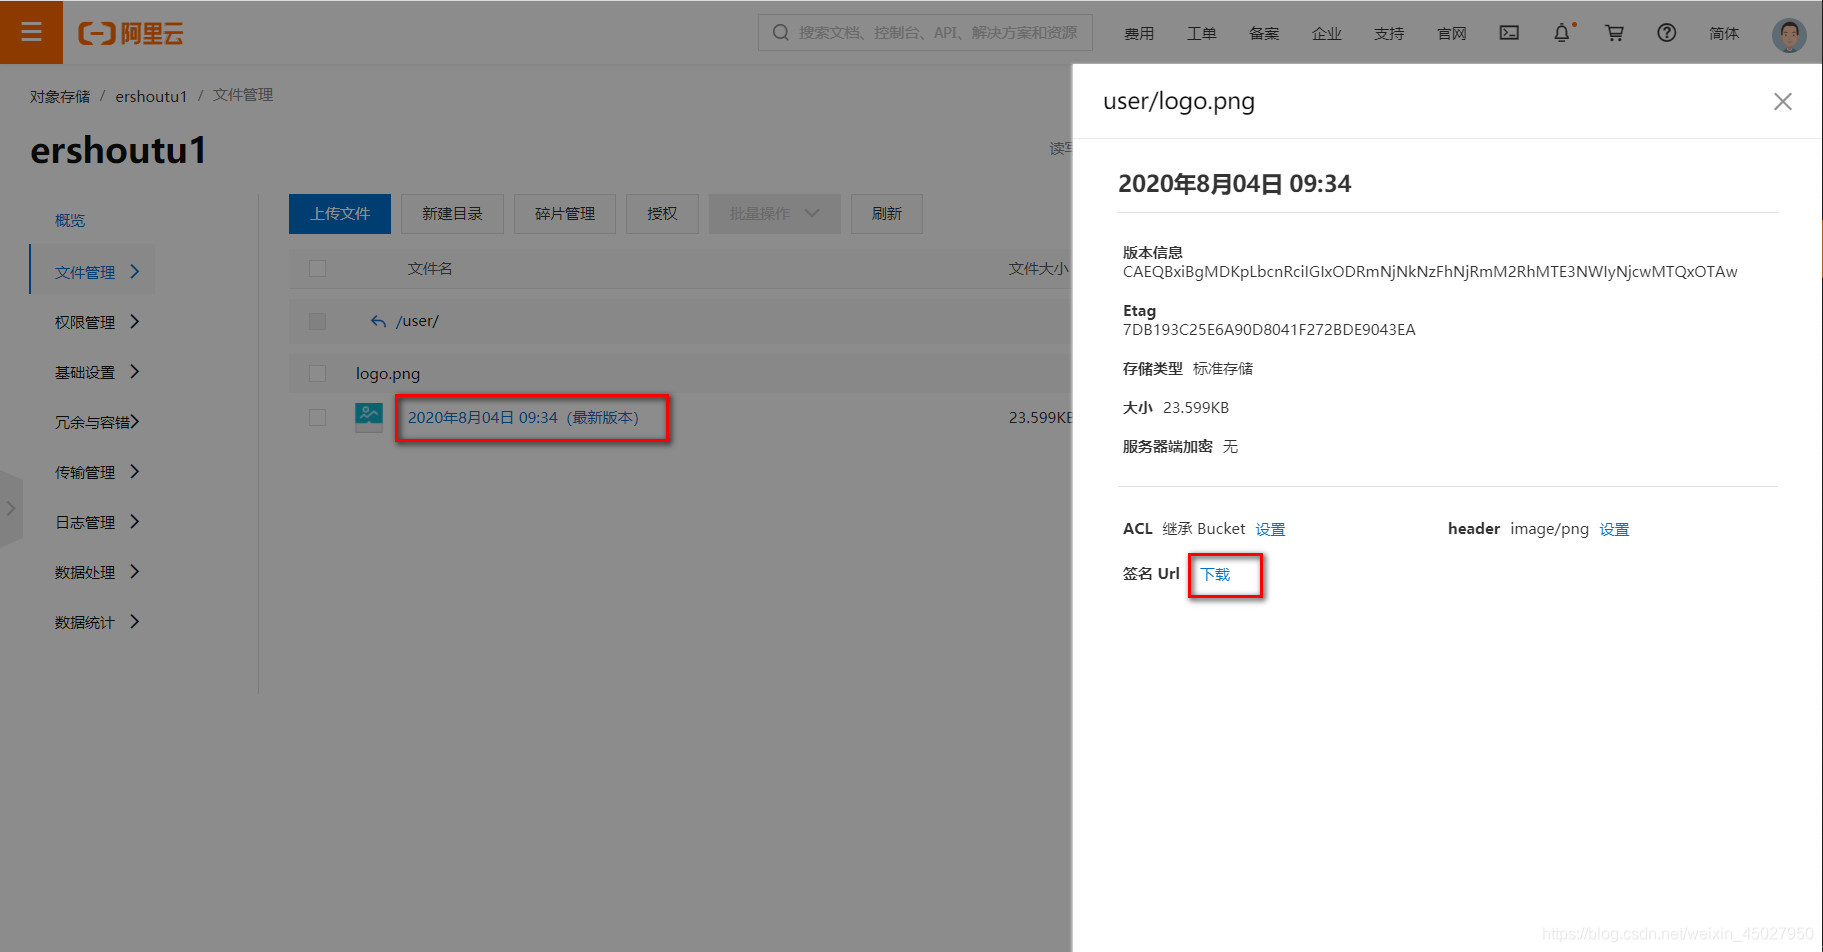Viewport: 1823px width, 952px height.
Task: Click the back arrow beside /user/
Action: point(378,321)
